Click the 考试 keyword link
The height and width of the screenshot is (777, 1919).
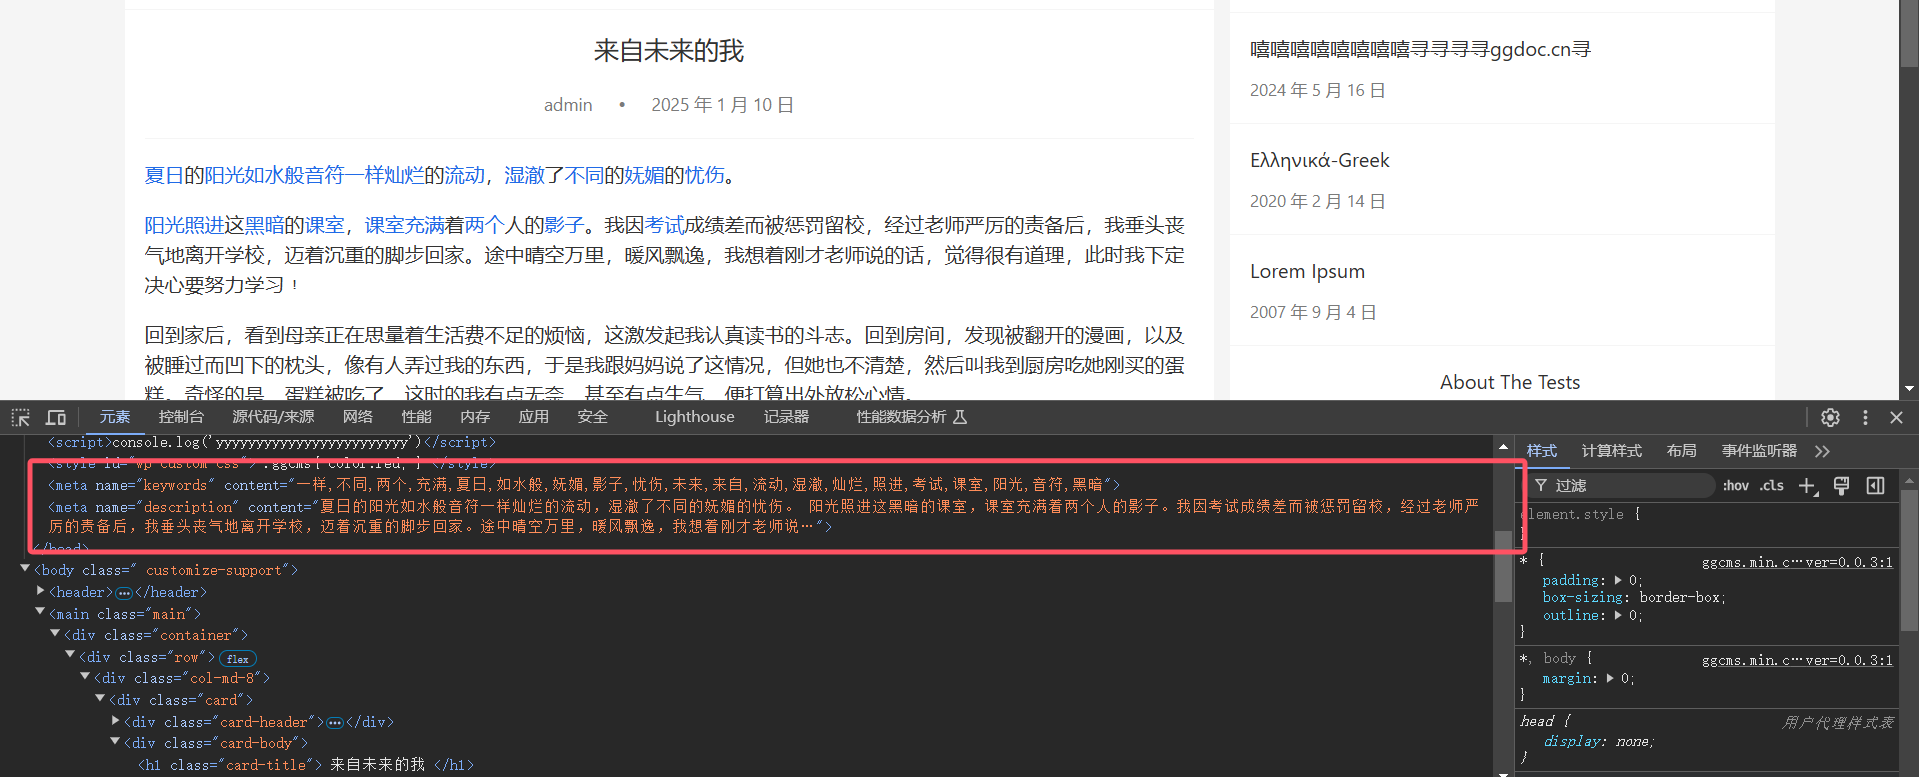[x=664, y=225]
